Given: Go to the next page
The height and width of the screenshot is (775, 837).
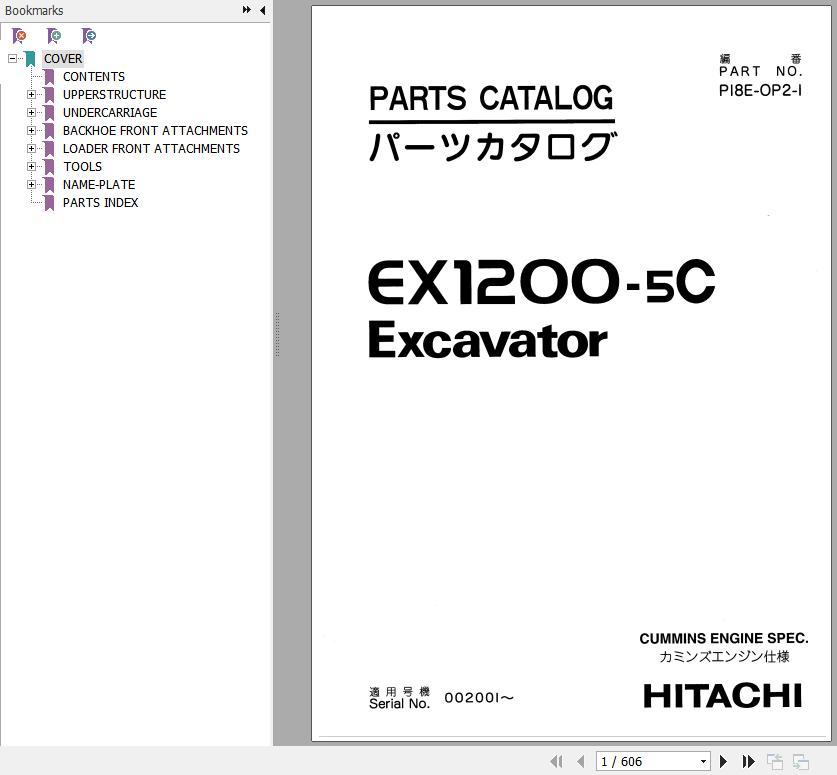Looking at the screenshot, I should tap(724, 761).
